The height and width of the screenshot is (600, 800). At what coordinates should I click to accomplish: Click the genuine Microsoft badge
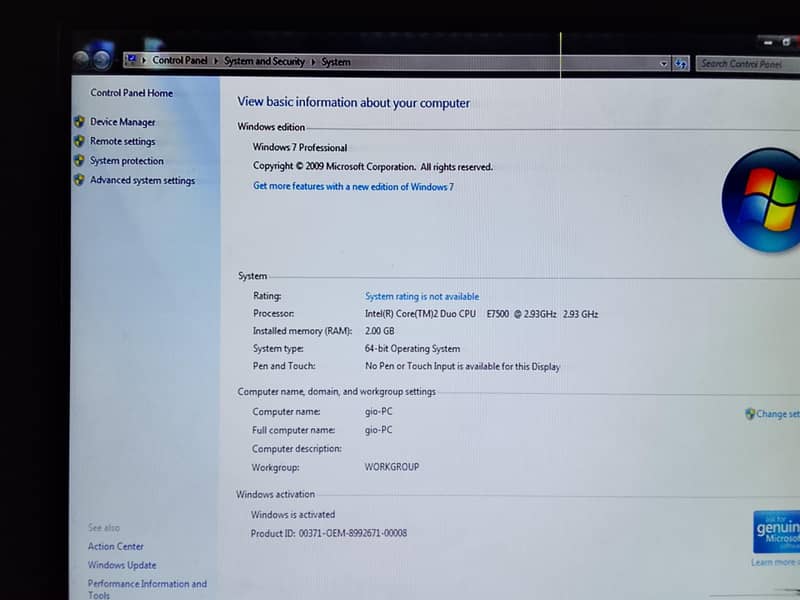click(x=777, y=531)
